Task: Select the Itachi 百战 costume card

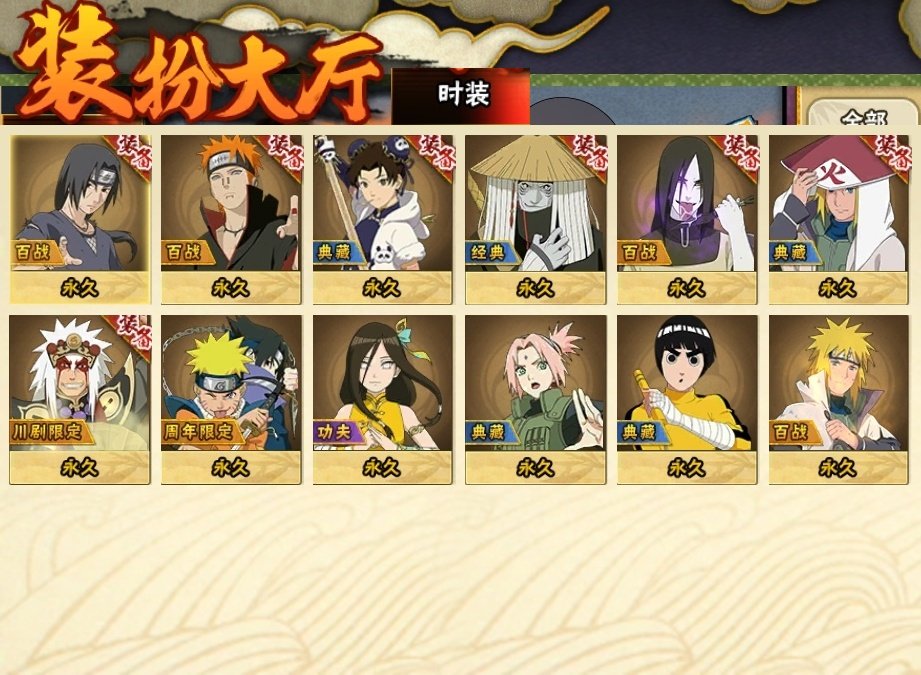Action: coord(80,219)
